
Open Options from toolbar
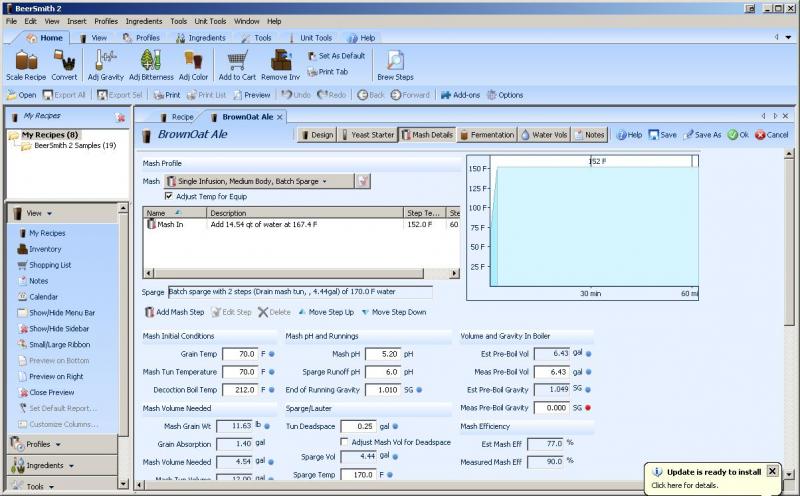[505, 95]
